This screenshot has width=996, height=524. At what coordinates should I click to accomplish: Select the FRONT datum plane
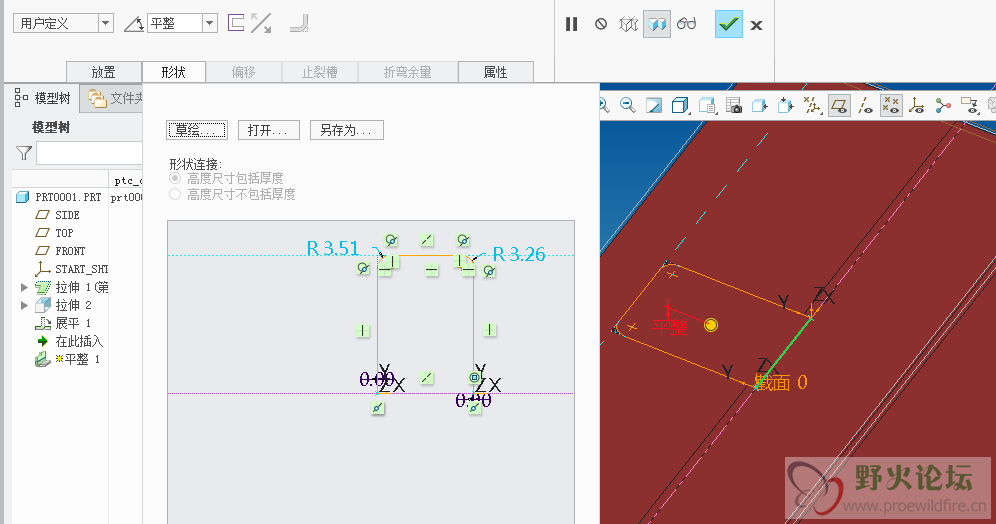pyautogui.click(x=60, y=251)
